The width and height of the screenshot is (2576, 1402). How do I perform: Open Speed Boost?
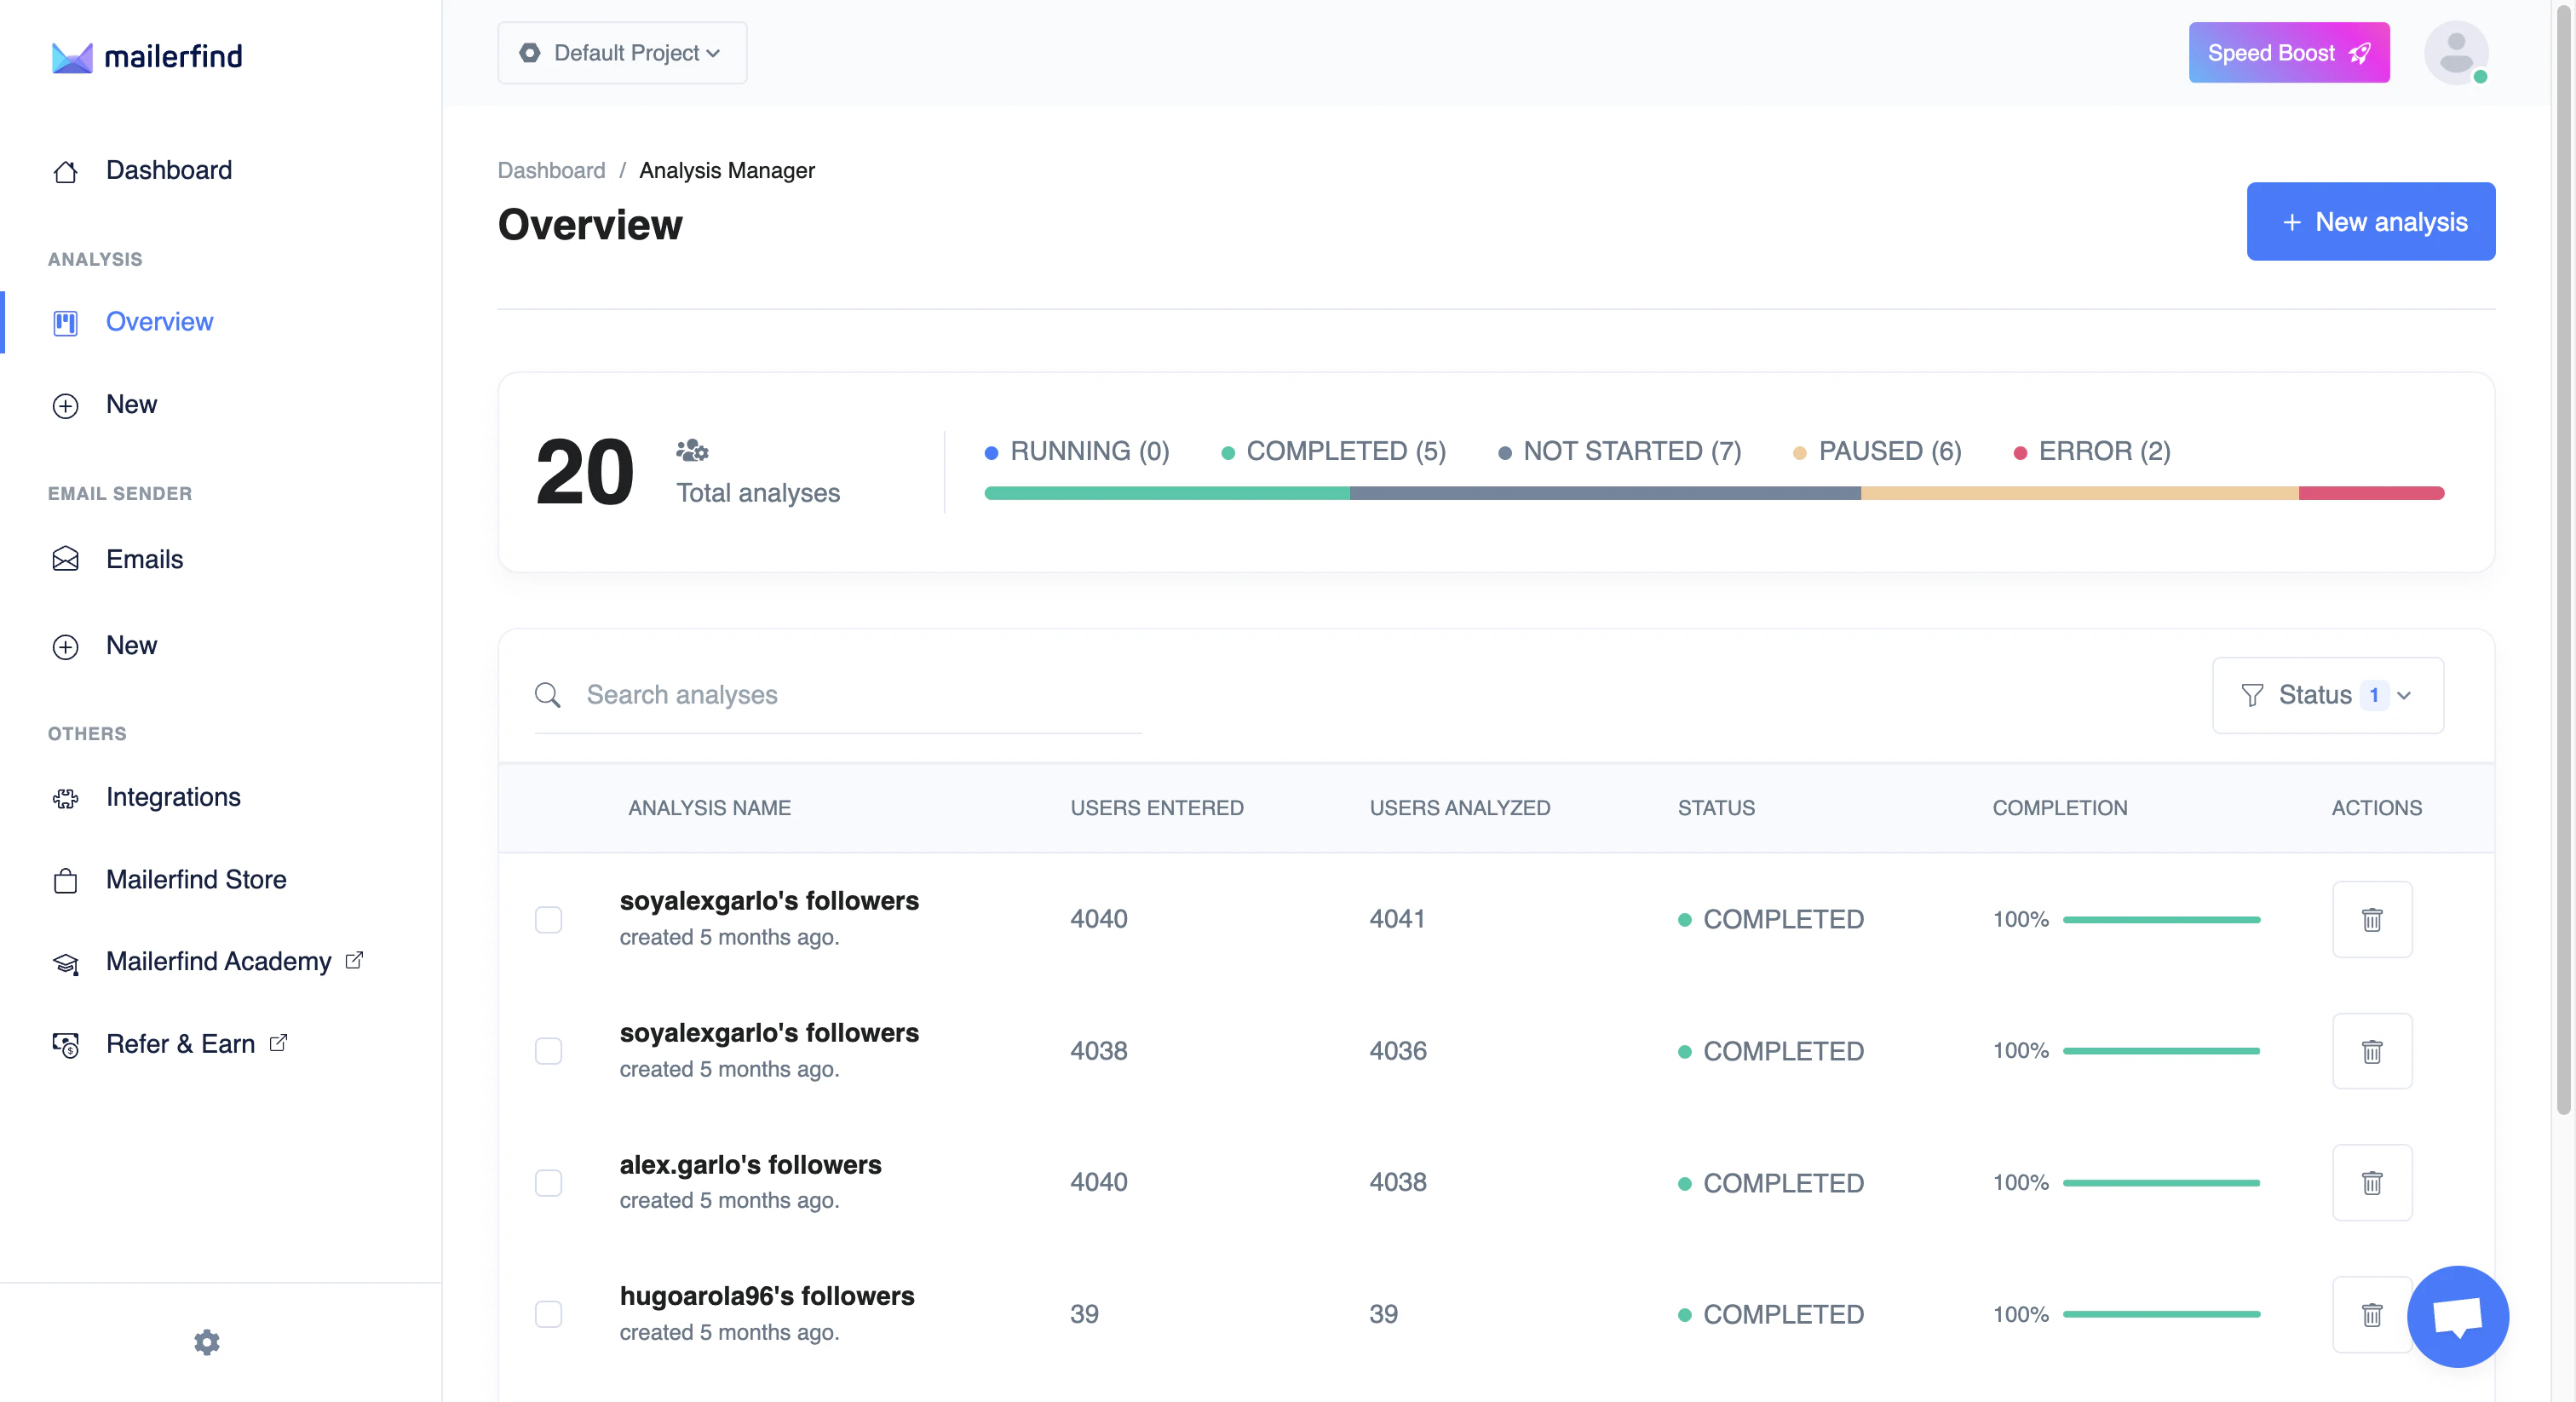(2288, 53)
